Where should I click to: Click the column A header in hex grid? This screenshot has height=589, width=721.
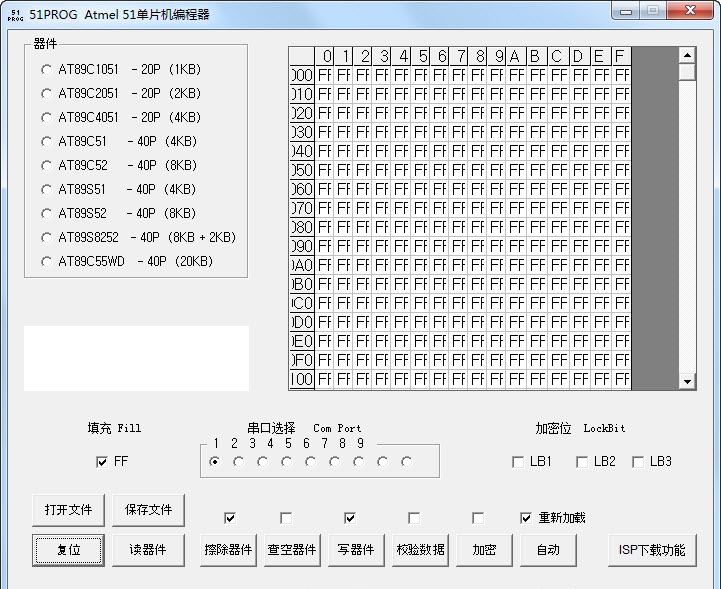point(516,56)
